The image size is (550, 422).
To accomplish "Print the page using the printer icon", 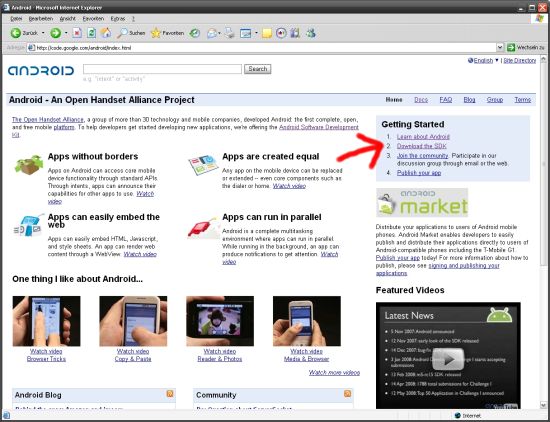I will coord(229,33).
